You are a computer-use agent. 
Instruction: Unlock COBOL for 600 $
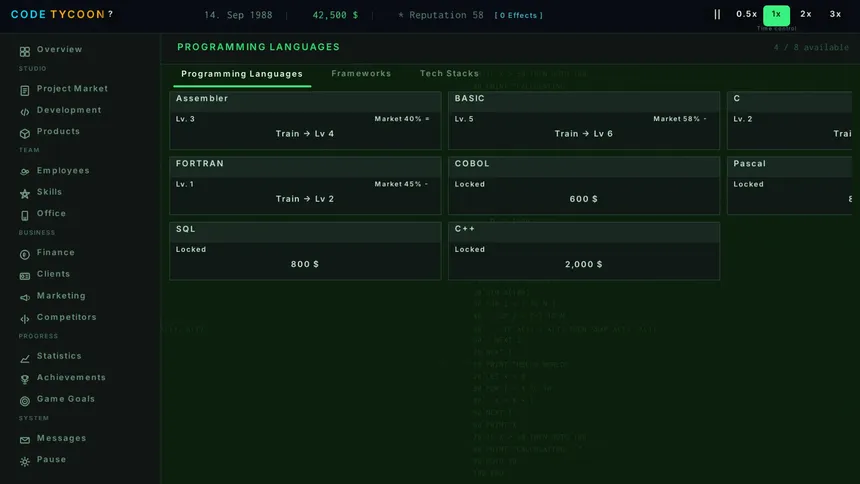pos(584,199)
